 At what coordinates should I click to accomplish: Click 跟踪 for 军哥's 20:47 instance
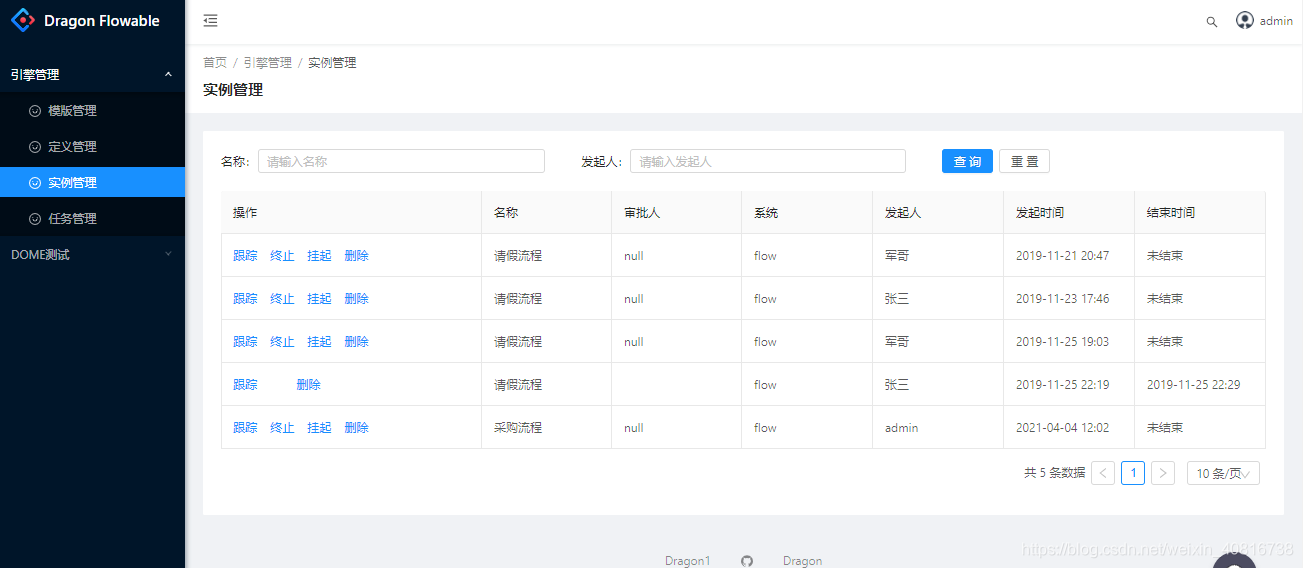[x=245, y=256]
